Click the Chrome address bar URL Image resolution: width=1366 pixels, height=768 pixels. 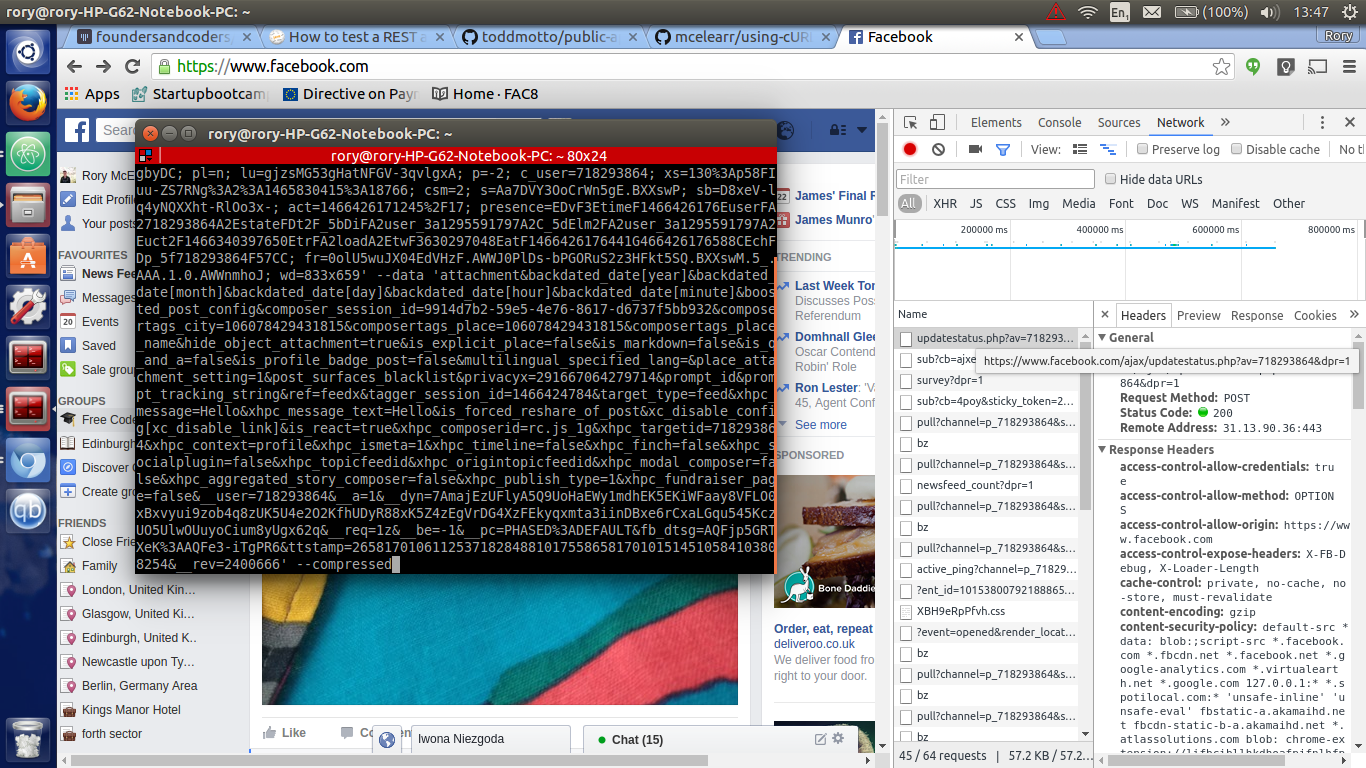pos(273,67)
